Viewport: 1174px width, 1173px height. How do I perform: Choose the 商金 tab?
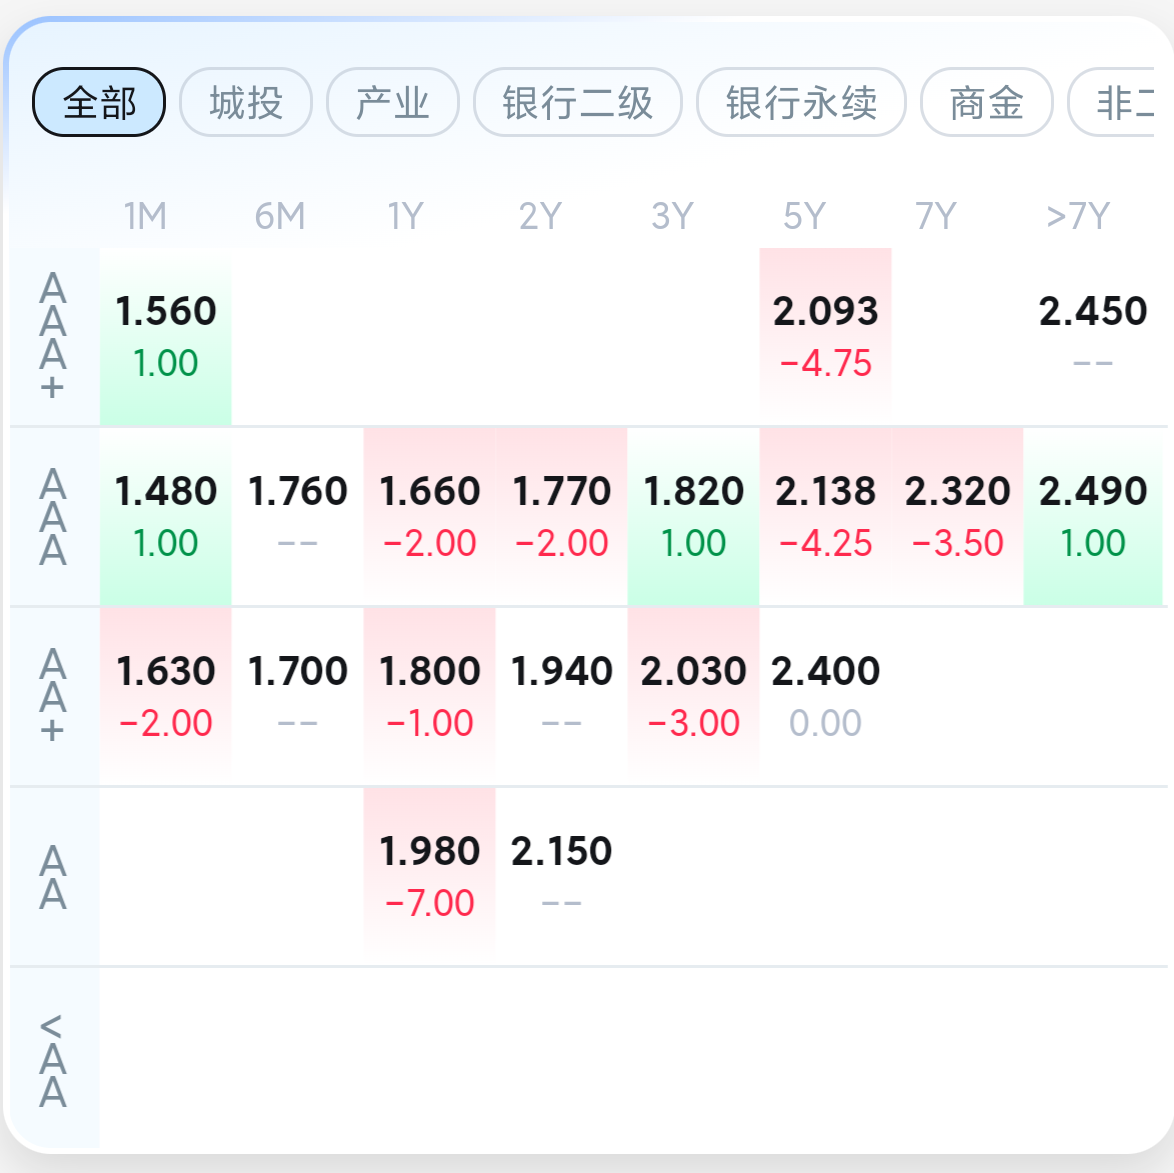click(986, 102)
